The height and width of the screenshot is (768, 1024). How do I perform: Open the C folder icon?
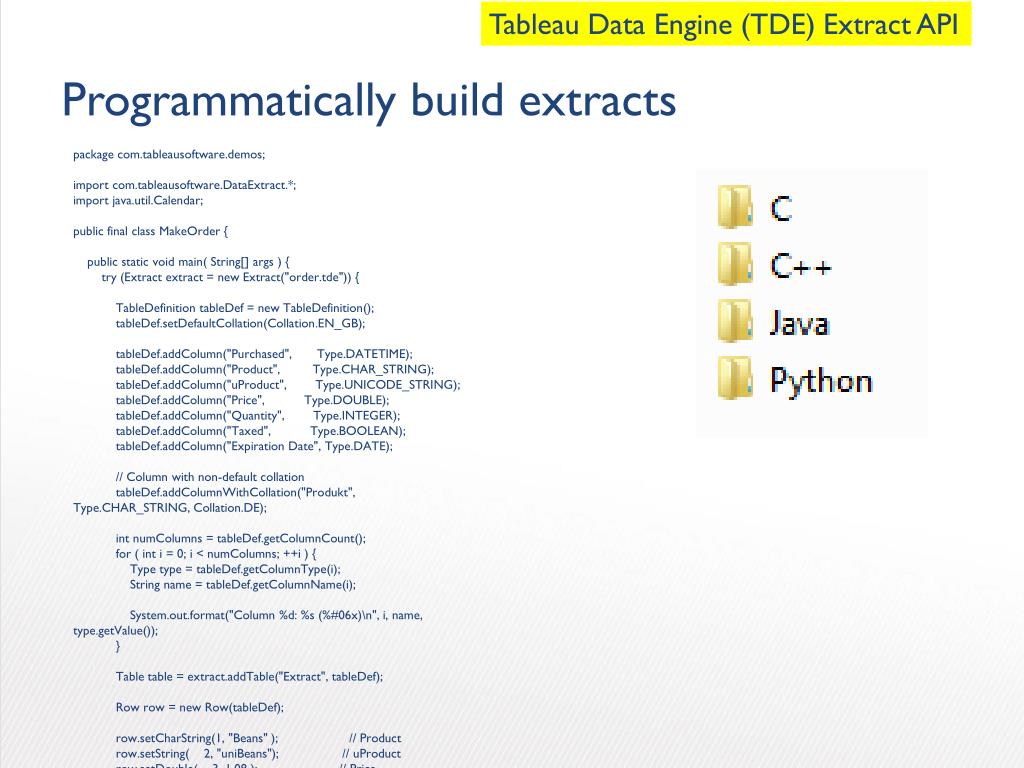point(735,207)
